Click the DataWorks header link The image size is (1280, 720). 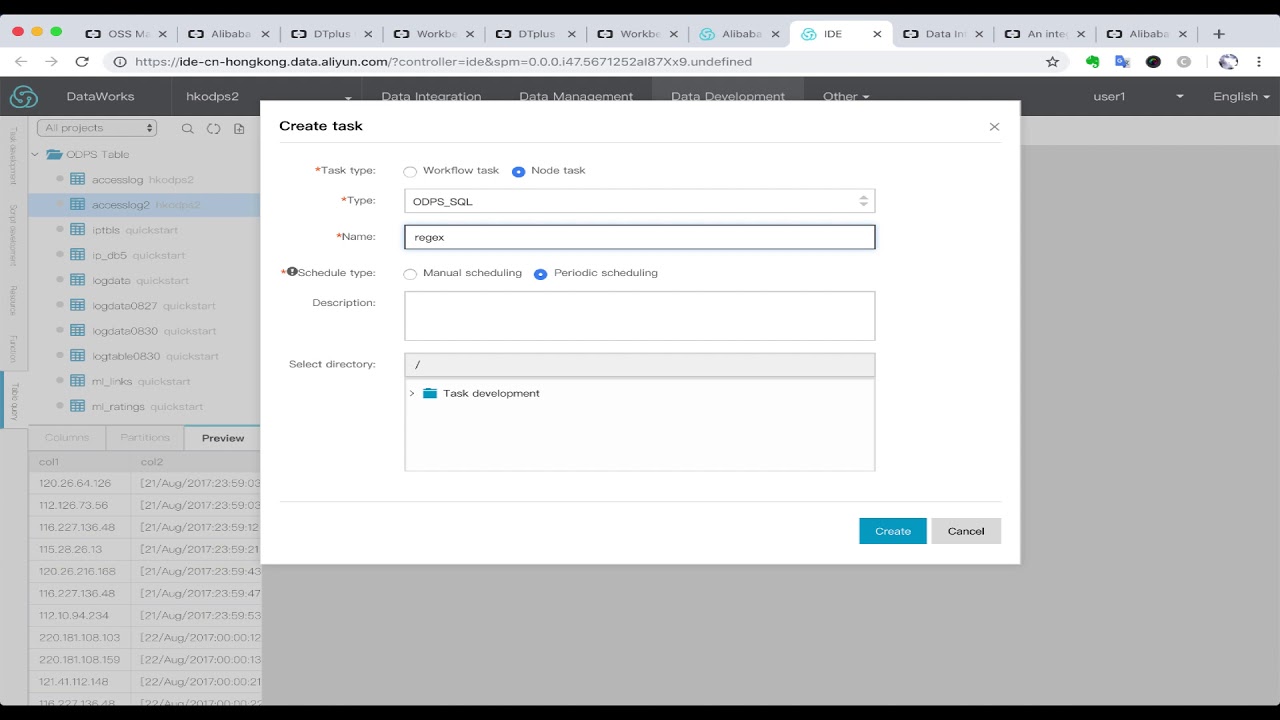click(x=100, y=97)
